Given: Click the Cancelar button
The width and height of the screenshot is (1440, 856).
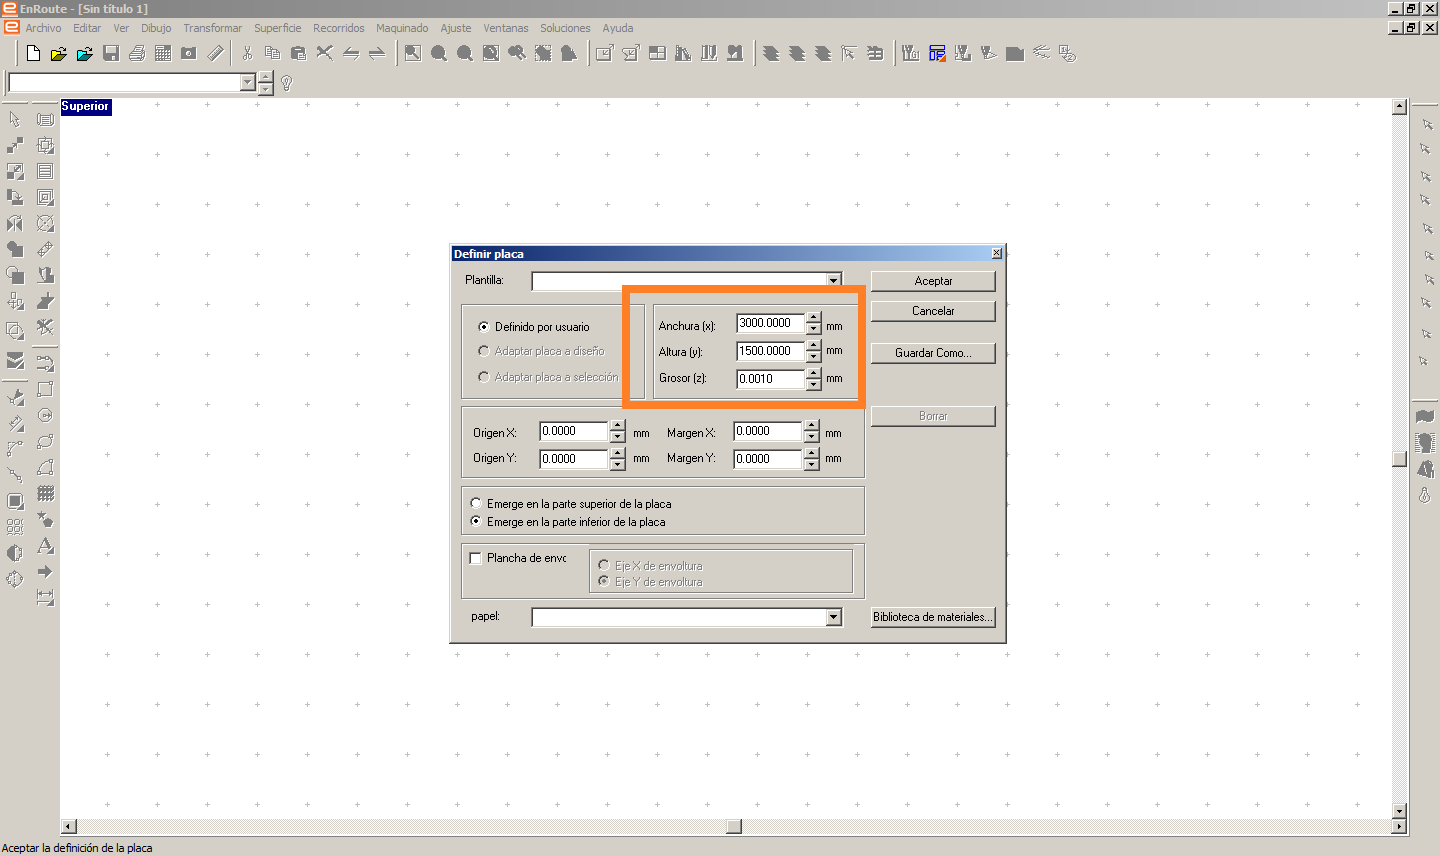Looking at the screenshot, I should (x=933, y=311).
